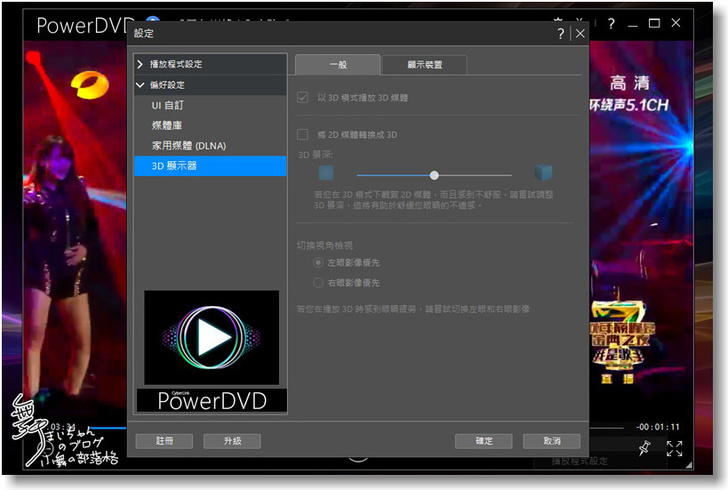The height and width of the screenshot is (490, 728).
Task: Switch to the 一般 tab
Action: pyautogui.click(x=337, y=64)
